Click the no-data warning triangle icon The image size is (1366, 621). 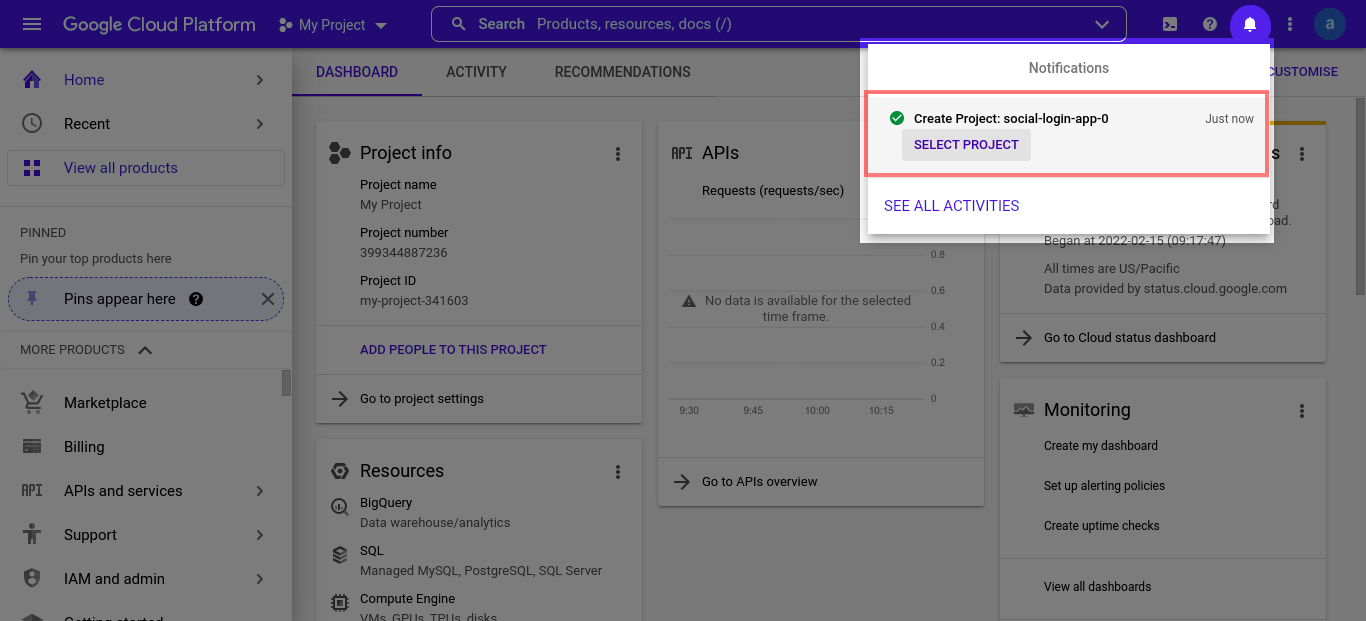click(x=689, y=301)
